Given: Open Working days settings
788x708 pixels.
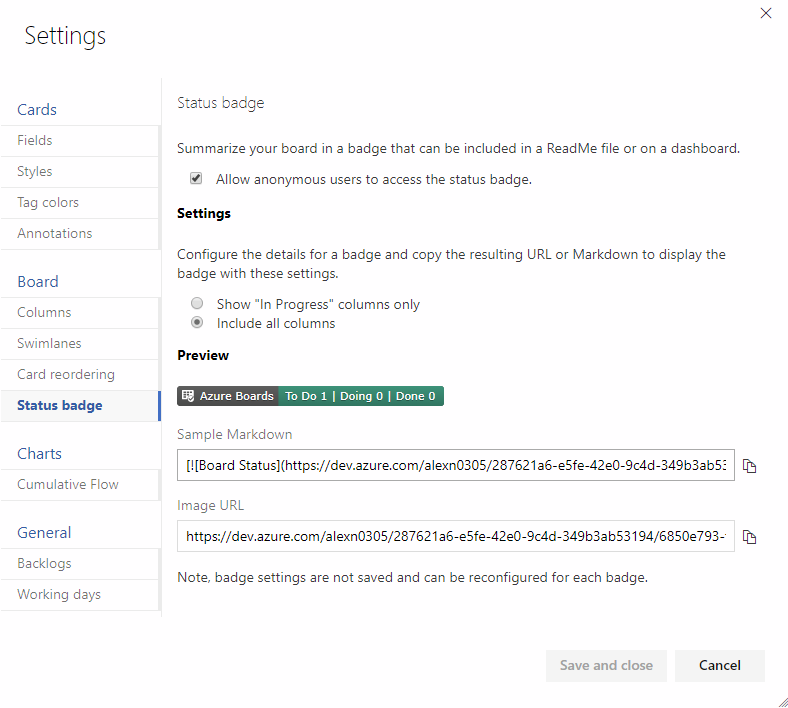Looking at the screenshot, I should 59,595.
